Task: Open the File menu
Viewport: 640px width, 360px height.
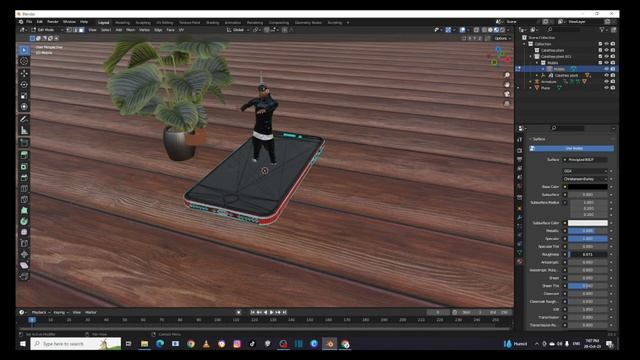Action: [29, 22]
